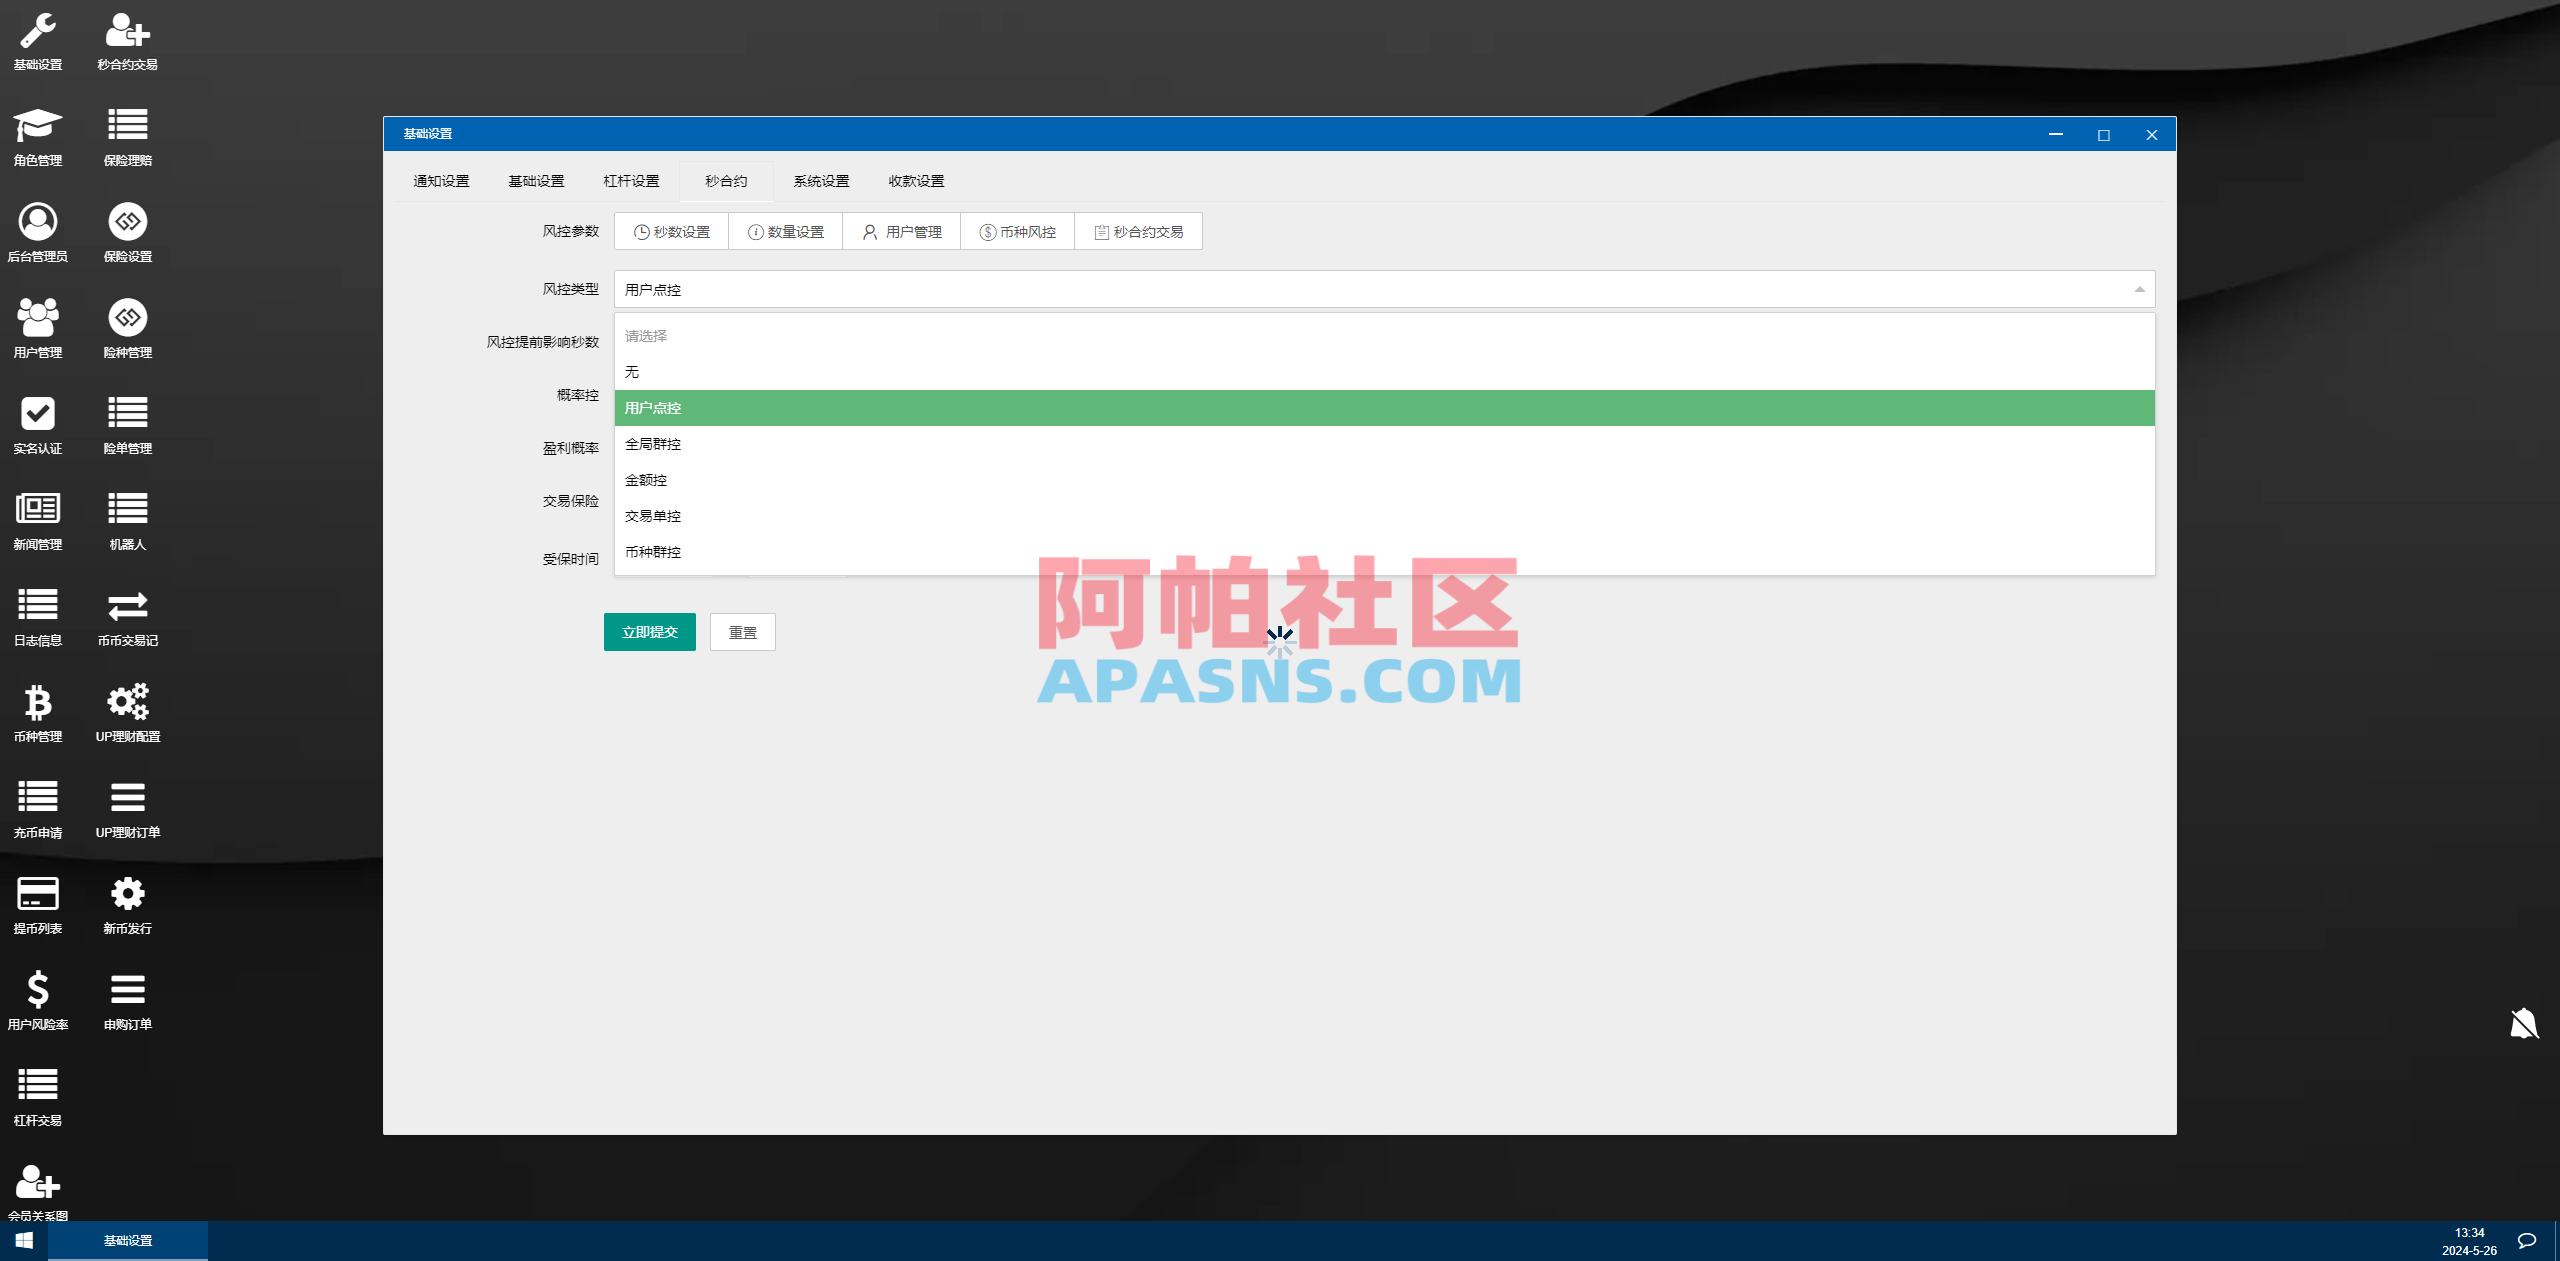Collapse the 风控类型 dropdown arrow
The height and width of the screenshot is (1261, 2560).
(2140, 289)
